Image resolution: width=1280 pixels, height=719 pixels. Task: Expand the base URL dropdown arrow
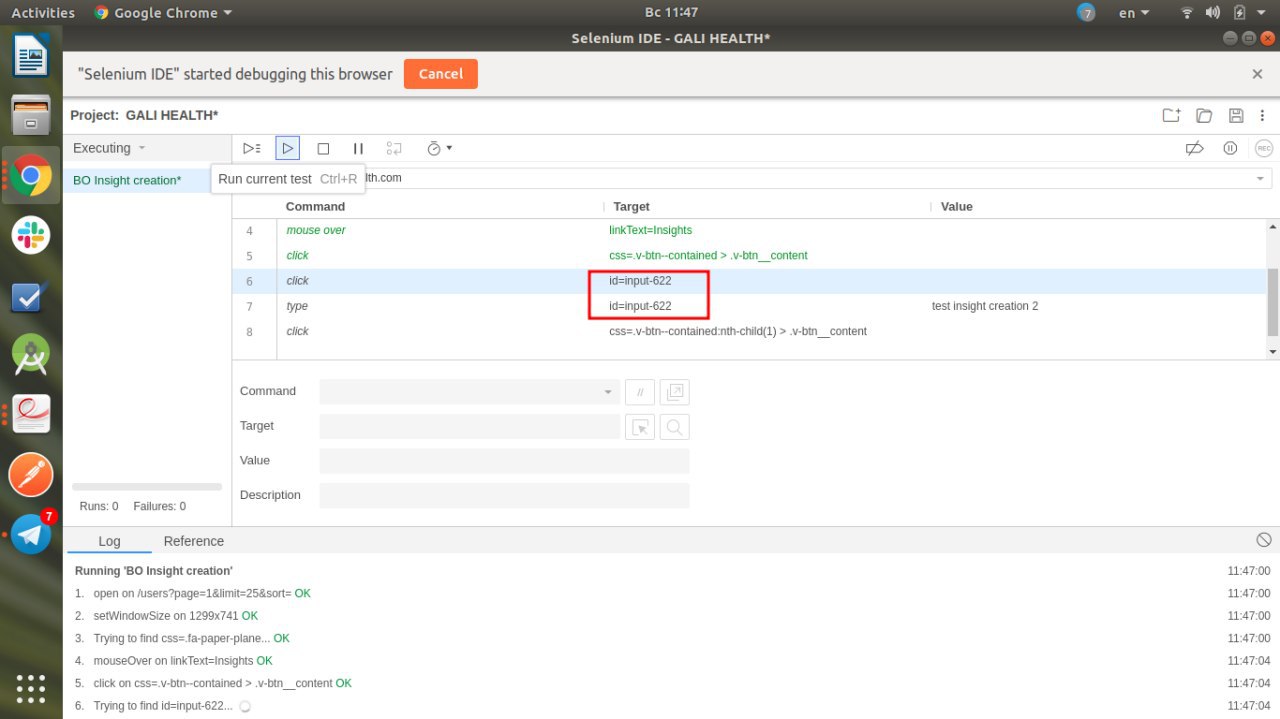pyautogui.click(x=1260, y=178)
